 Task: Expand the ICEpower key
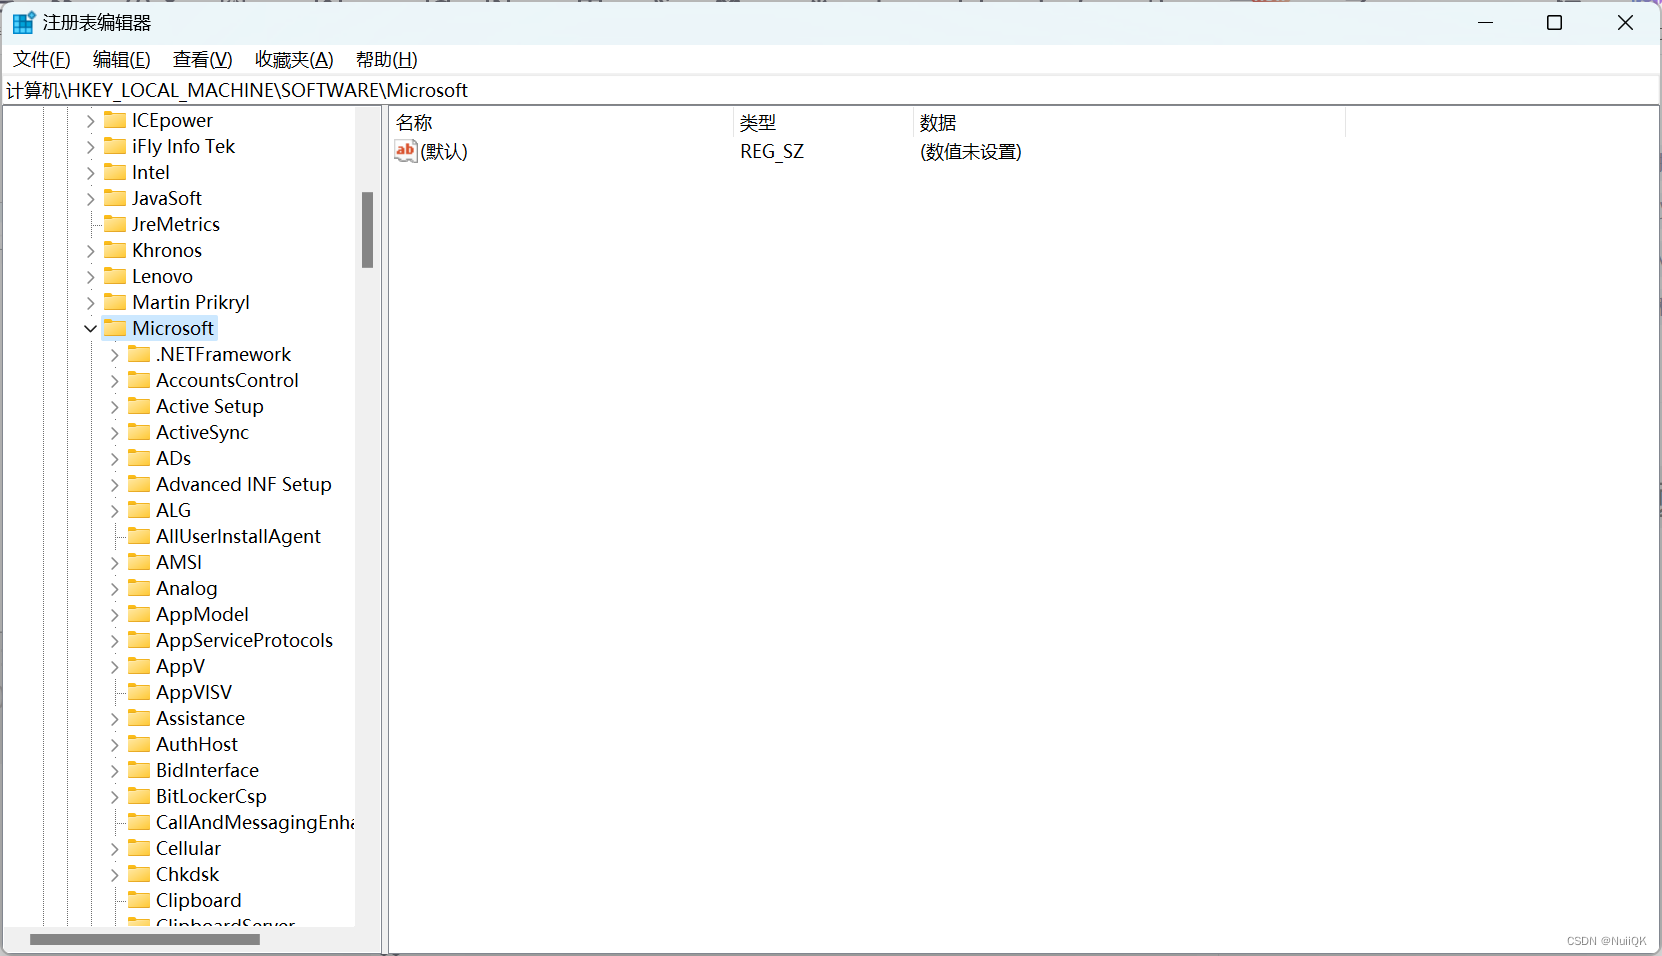[90, 120]
